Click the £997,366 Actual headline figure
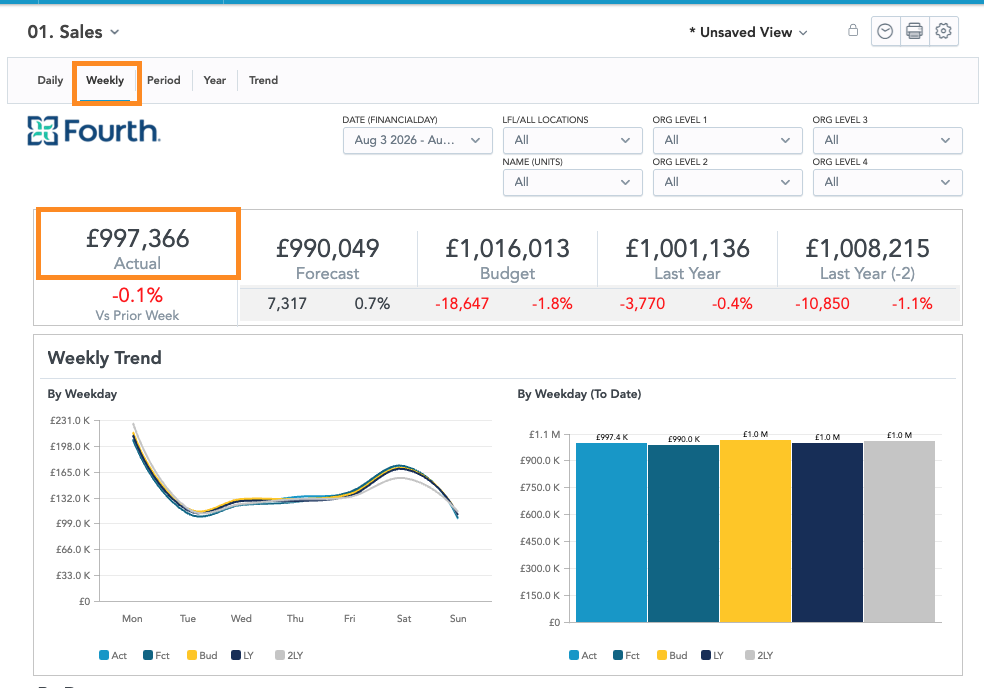 pos(137,239)
